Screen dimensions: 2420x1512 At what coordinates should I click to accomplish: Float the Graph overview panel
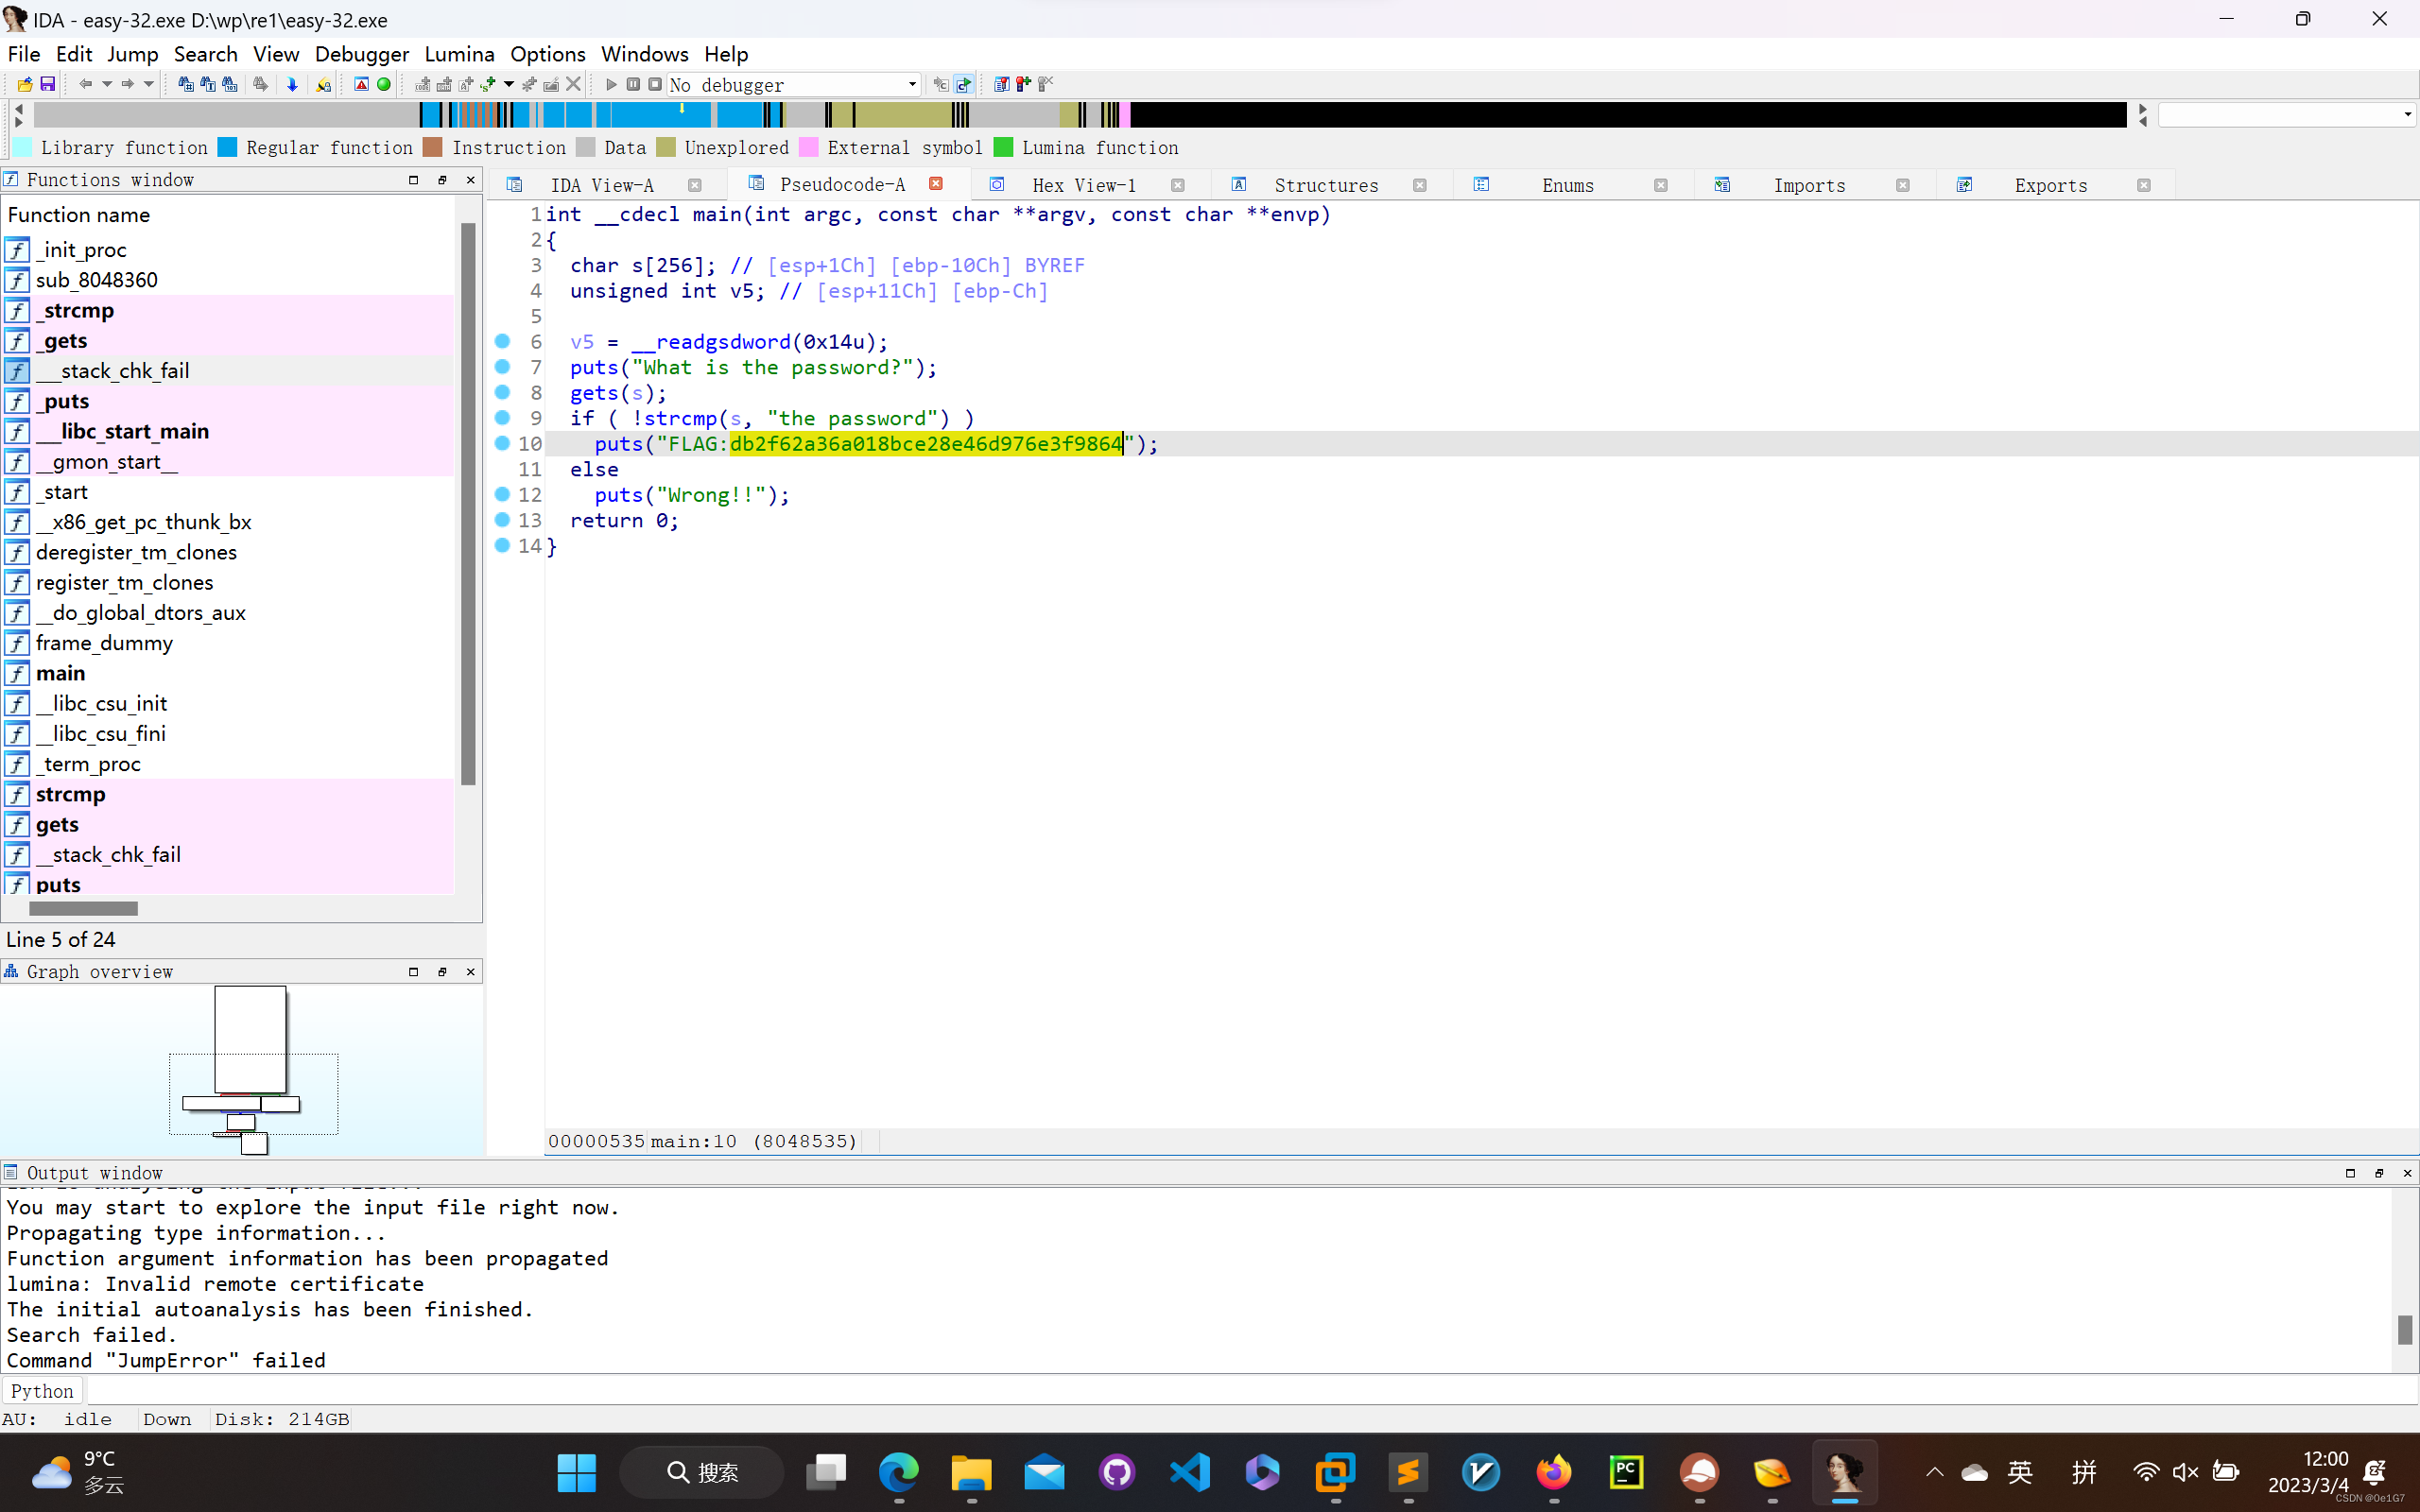click(442, 972)
